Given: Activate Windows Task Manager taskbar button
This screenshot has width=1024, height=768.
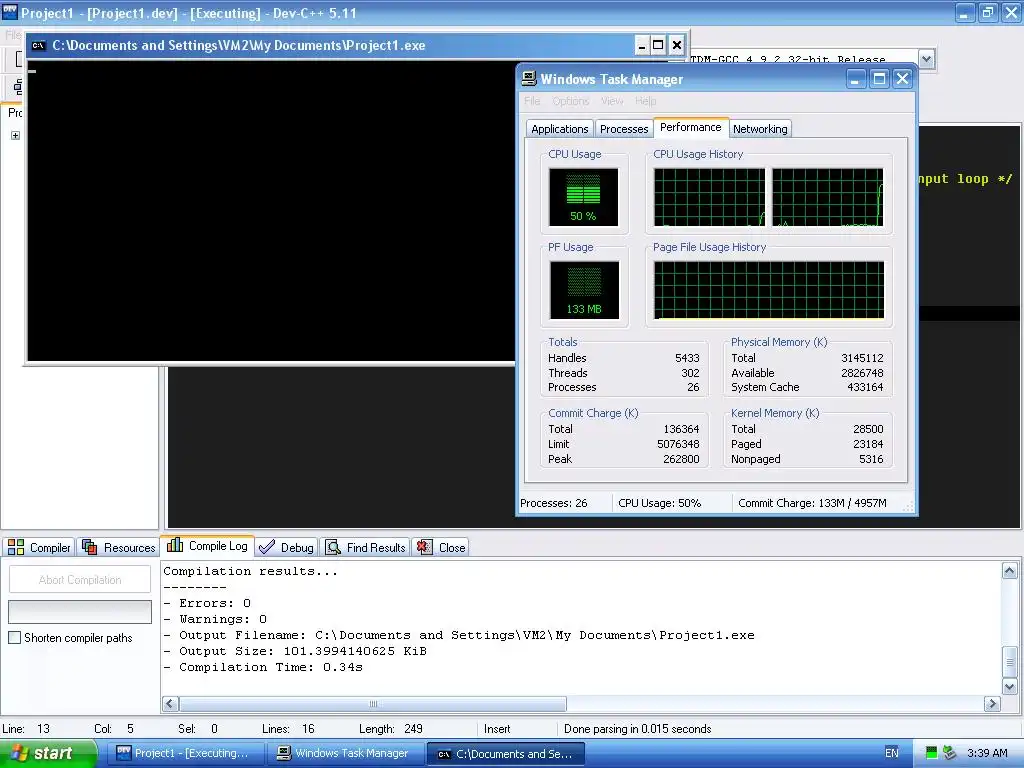Looking at the screenshot, I should pos(347,753).
